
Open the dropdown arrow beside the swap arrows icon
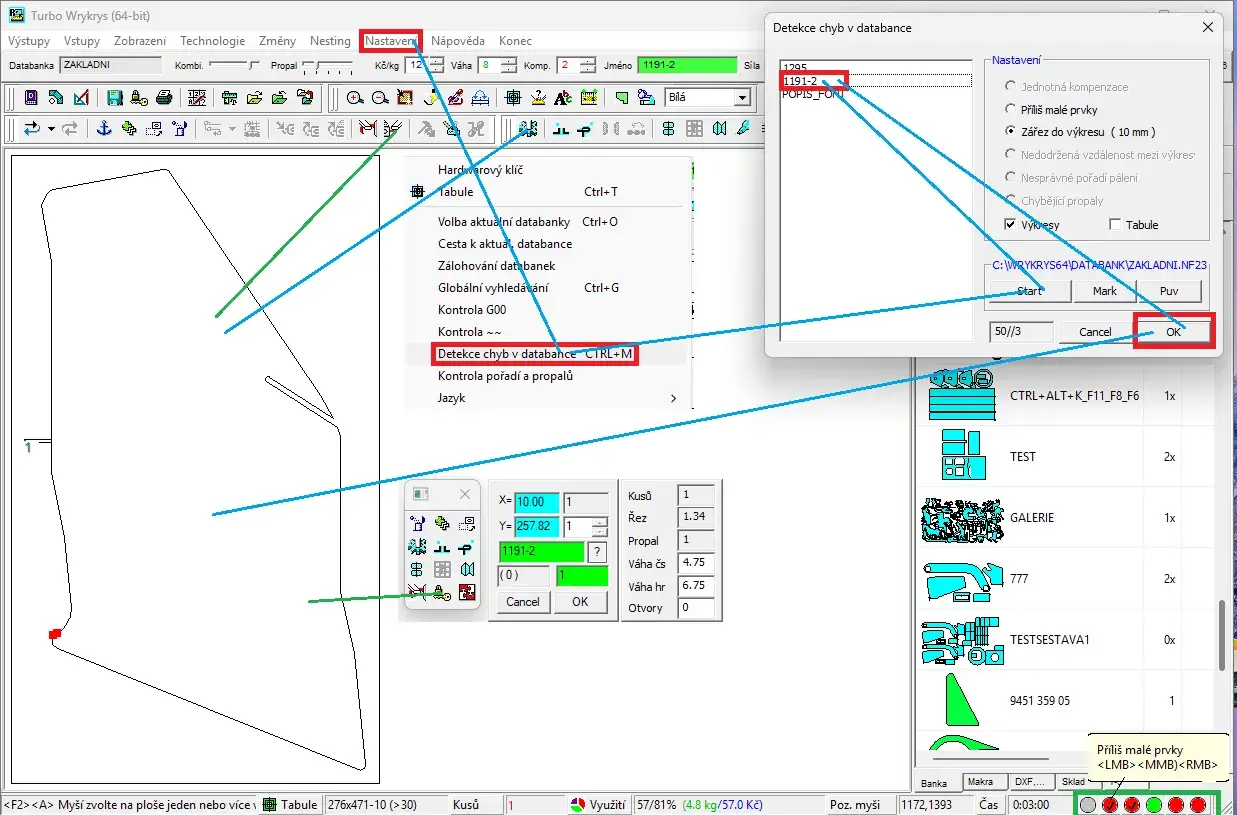click(51, 128)
